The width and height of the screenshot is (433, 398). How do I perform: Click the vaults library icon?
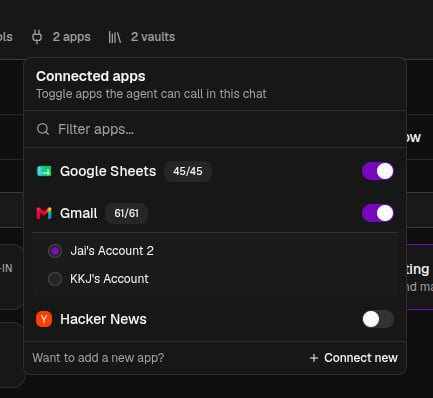(114, 37)
